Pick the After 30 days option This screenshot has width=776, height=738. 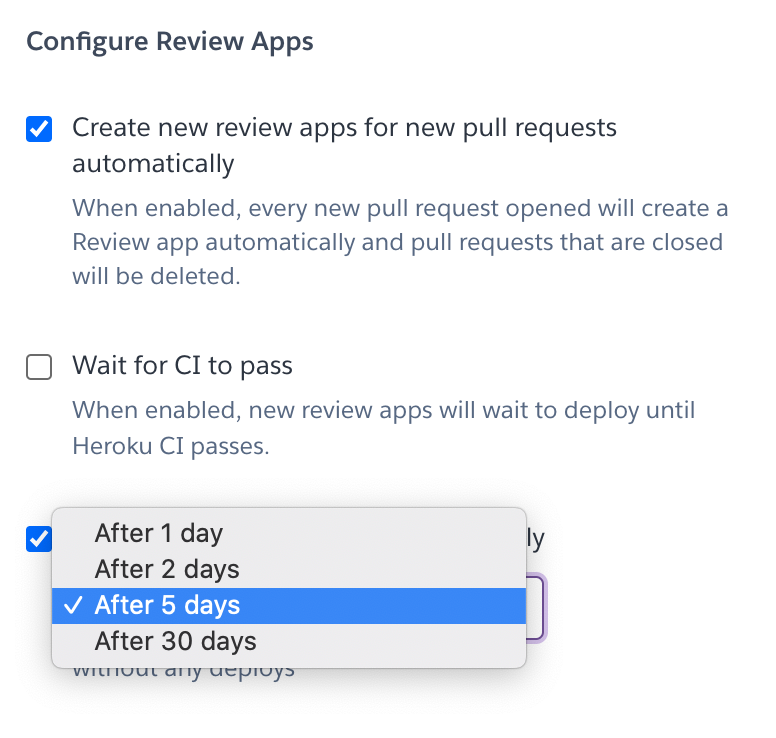tap(175, 641)
